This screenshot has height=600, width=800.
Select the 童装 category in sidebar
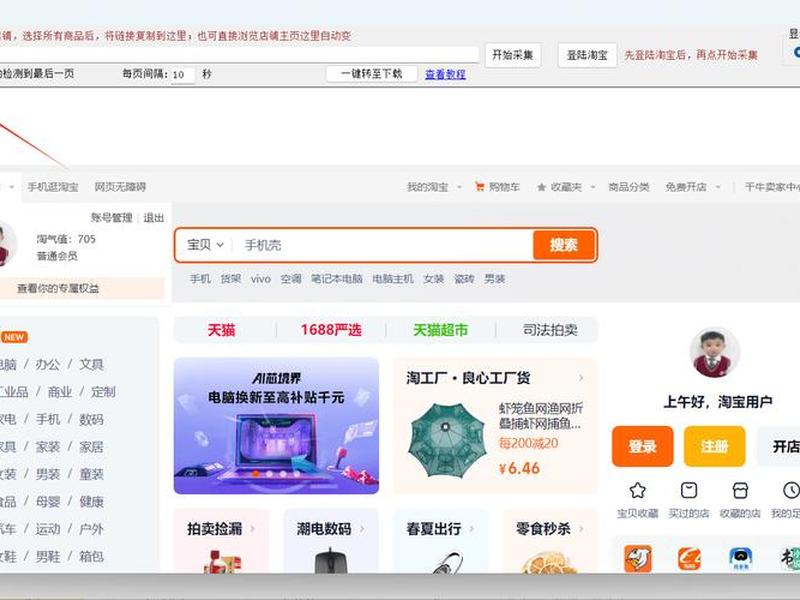pos(91,474)
